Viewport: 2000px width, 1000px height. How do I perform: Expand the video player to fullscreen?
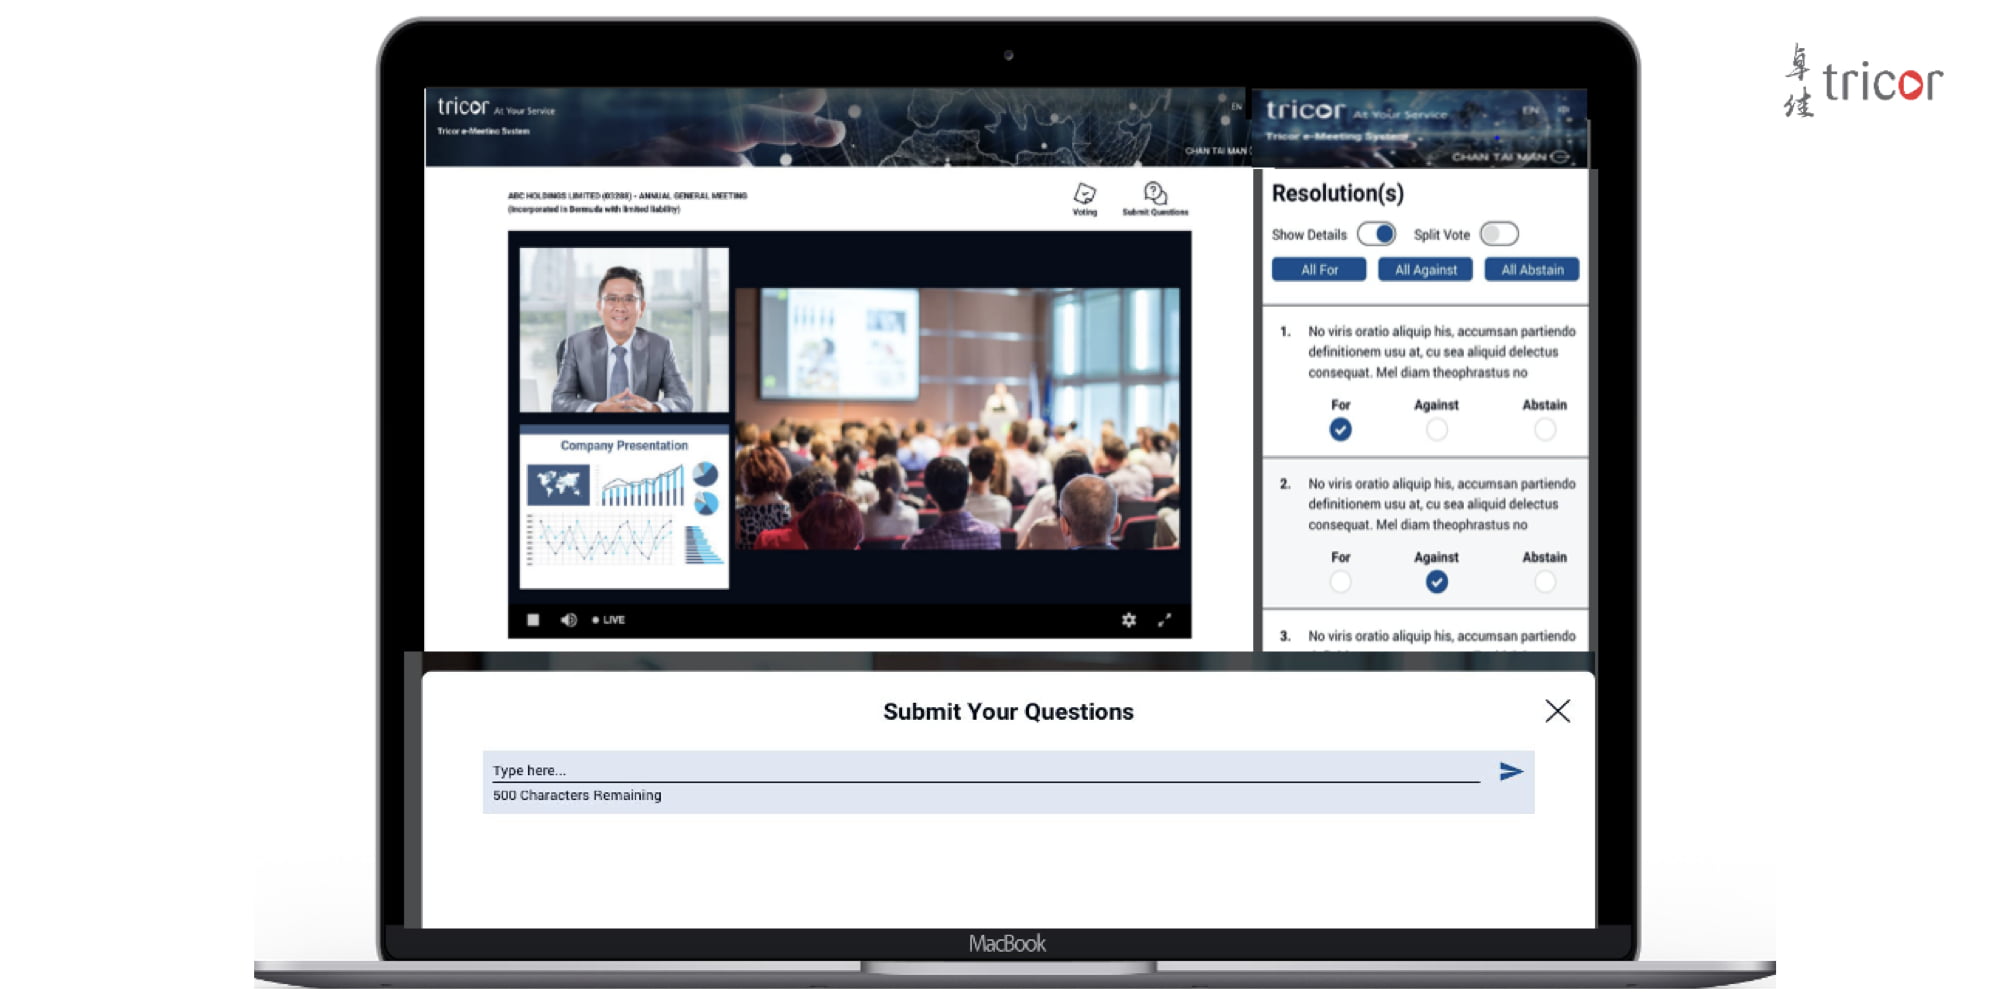(x=1165, y=620)
